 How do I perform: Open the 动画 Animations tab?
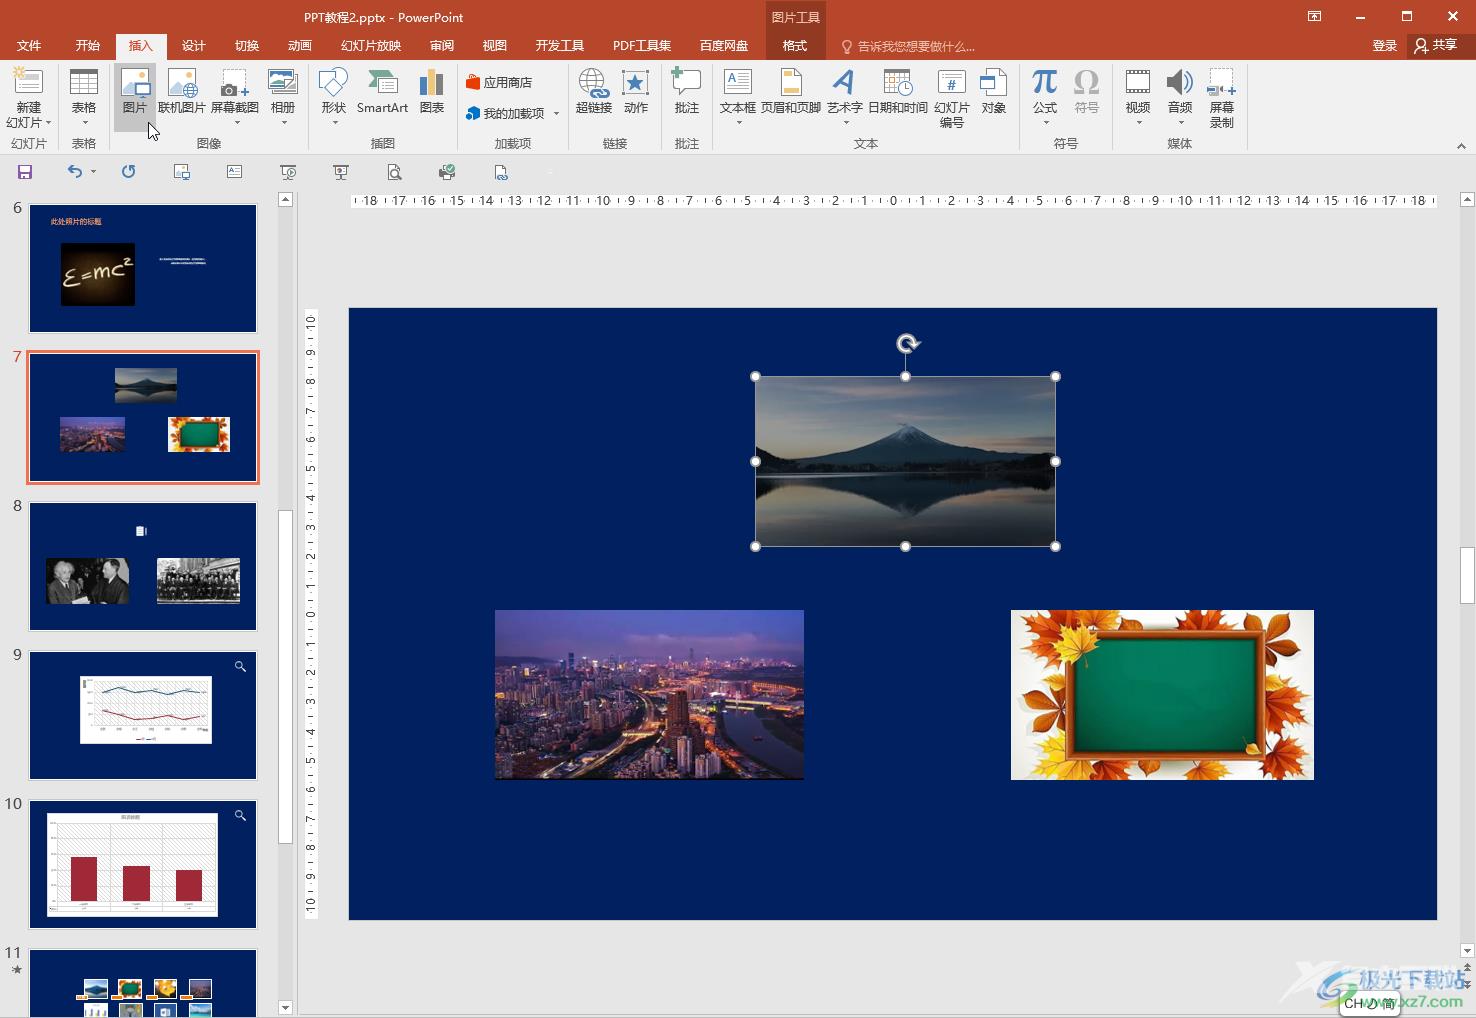(x=299, y=45)
